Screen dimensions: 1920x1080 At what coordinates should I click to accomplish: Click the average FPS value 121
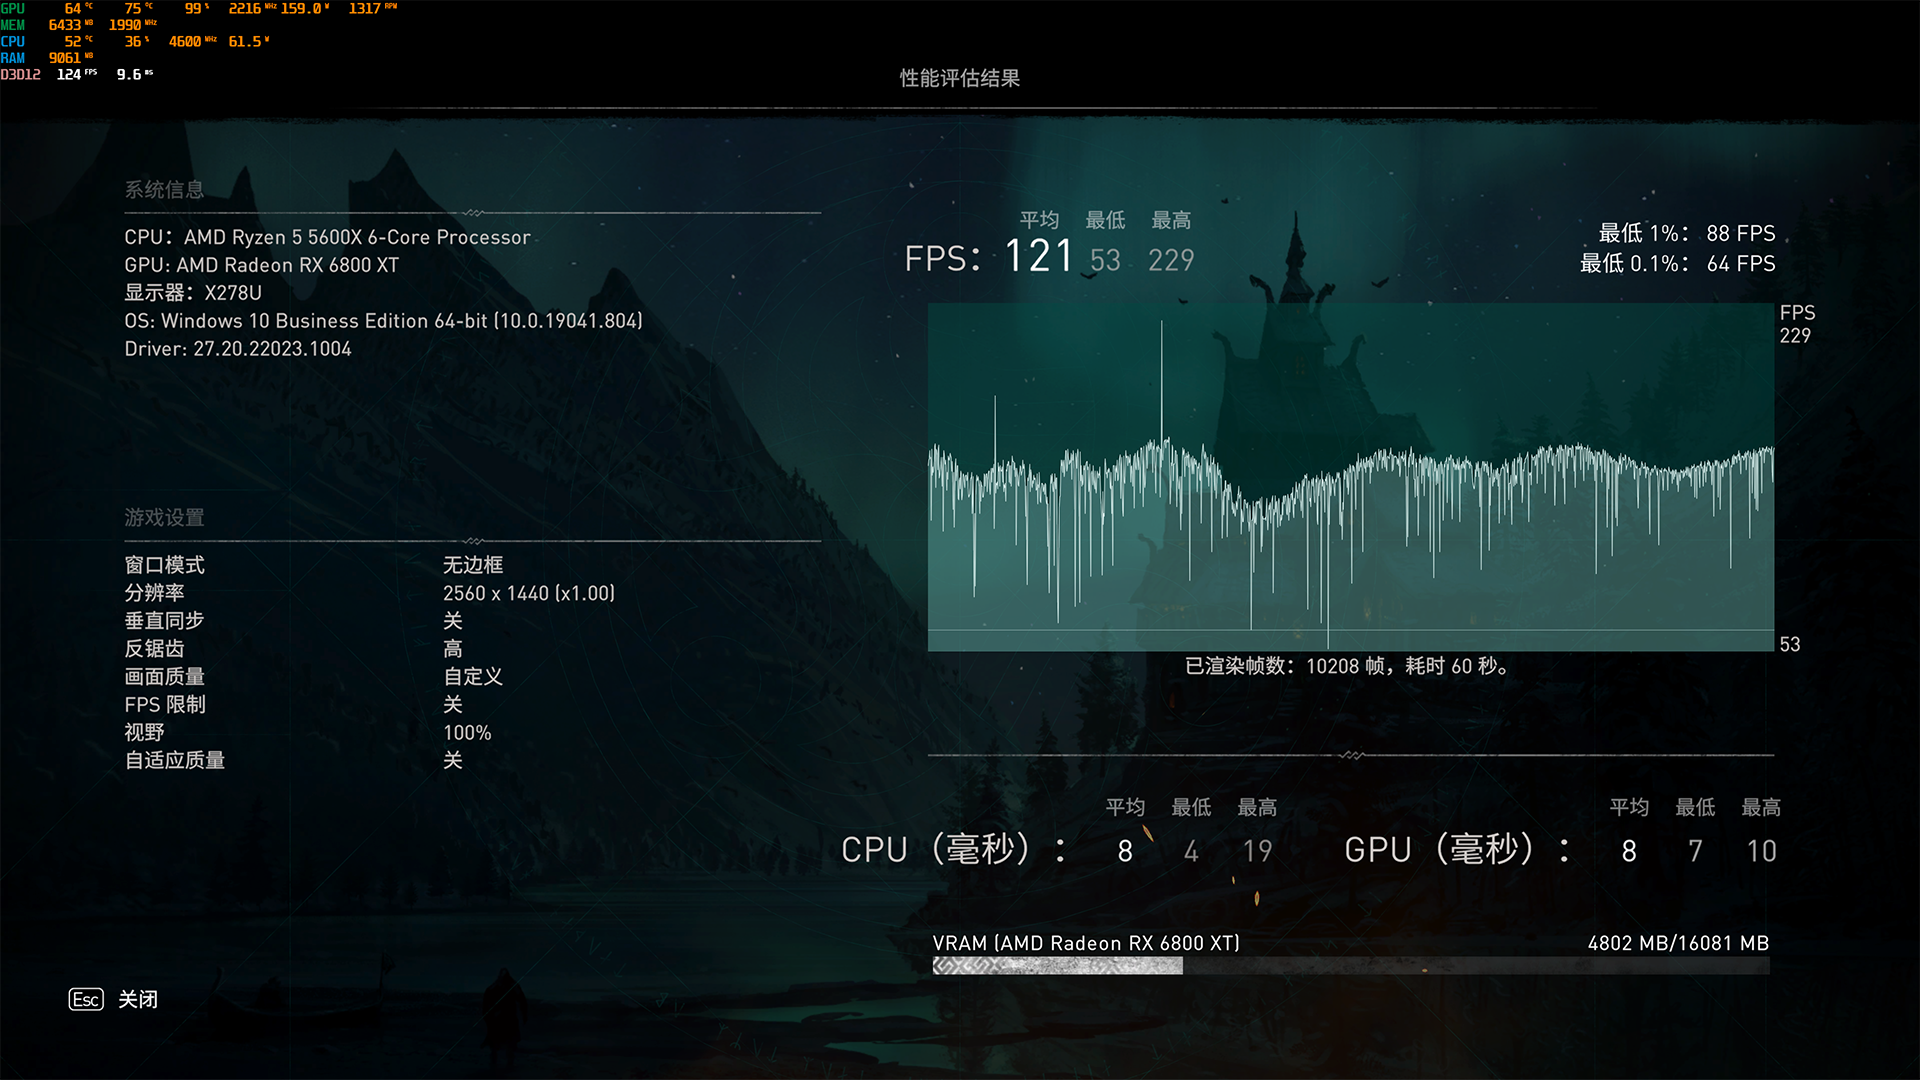point(1039,257)
